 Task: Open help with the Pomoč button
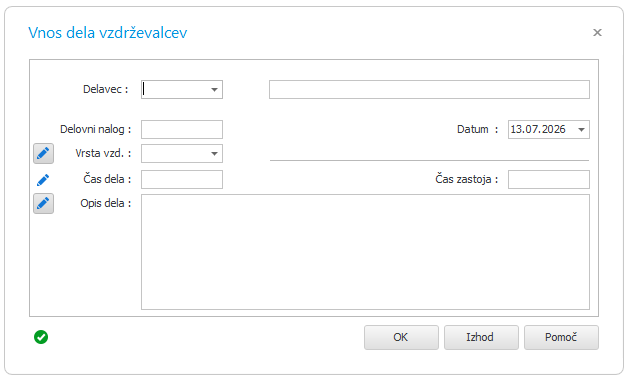561,337
